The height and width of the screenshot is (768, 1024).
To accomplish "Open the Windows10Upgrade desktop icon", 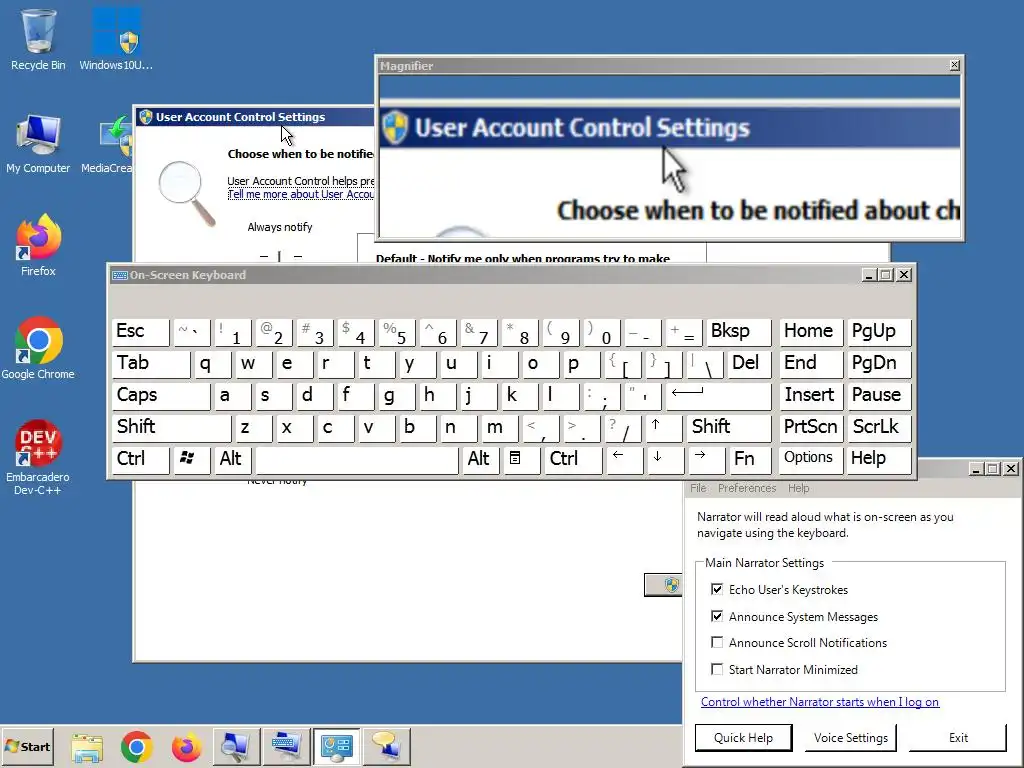I will pos(116,39).
